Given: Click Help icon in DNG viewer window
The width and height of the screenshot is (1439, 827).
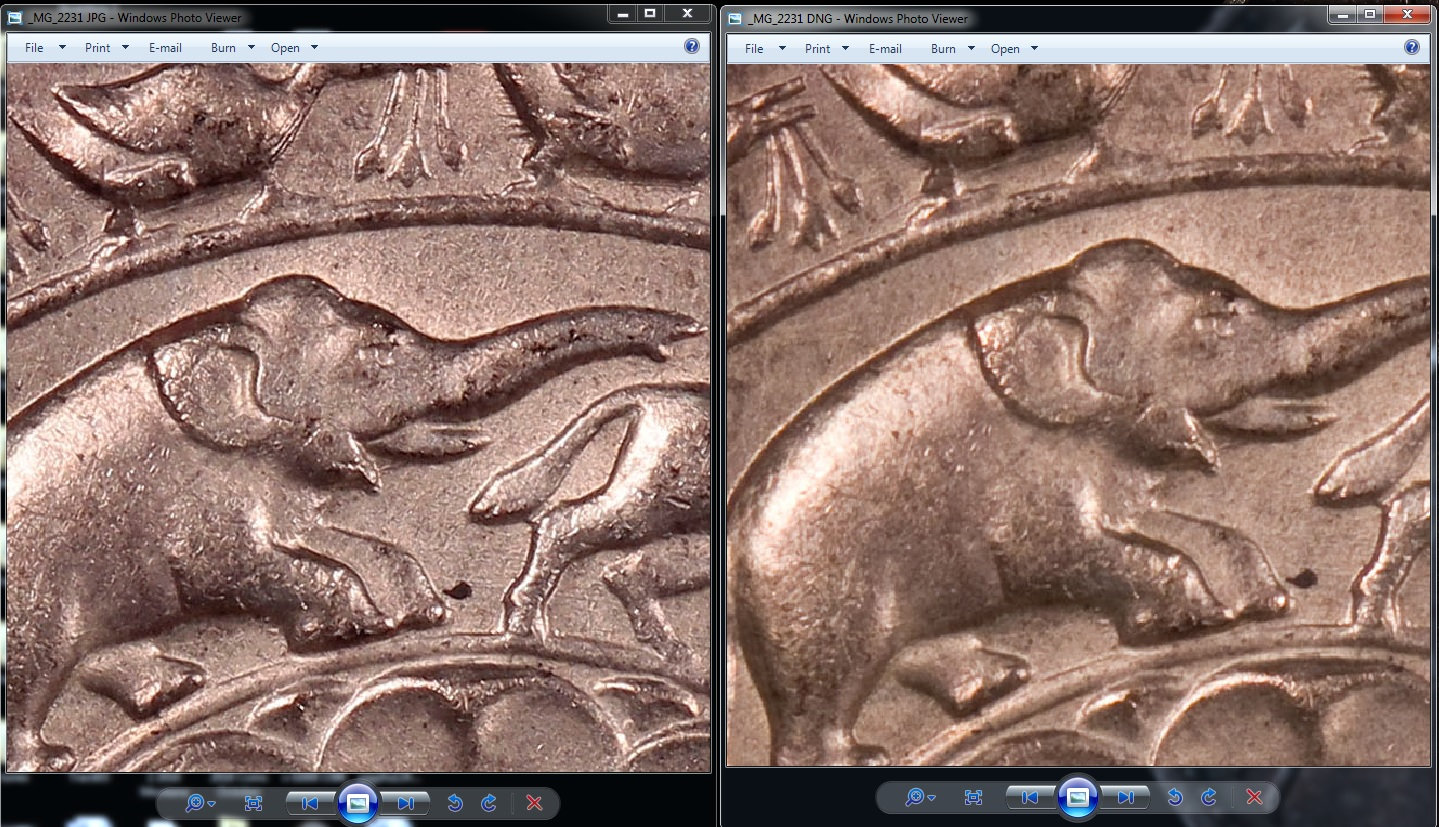Looking at the screenshot, I should point(1411,47).
